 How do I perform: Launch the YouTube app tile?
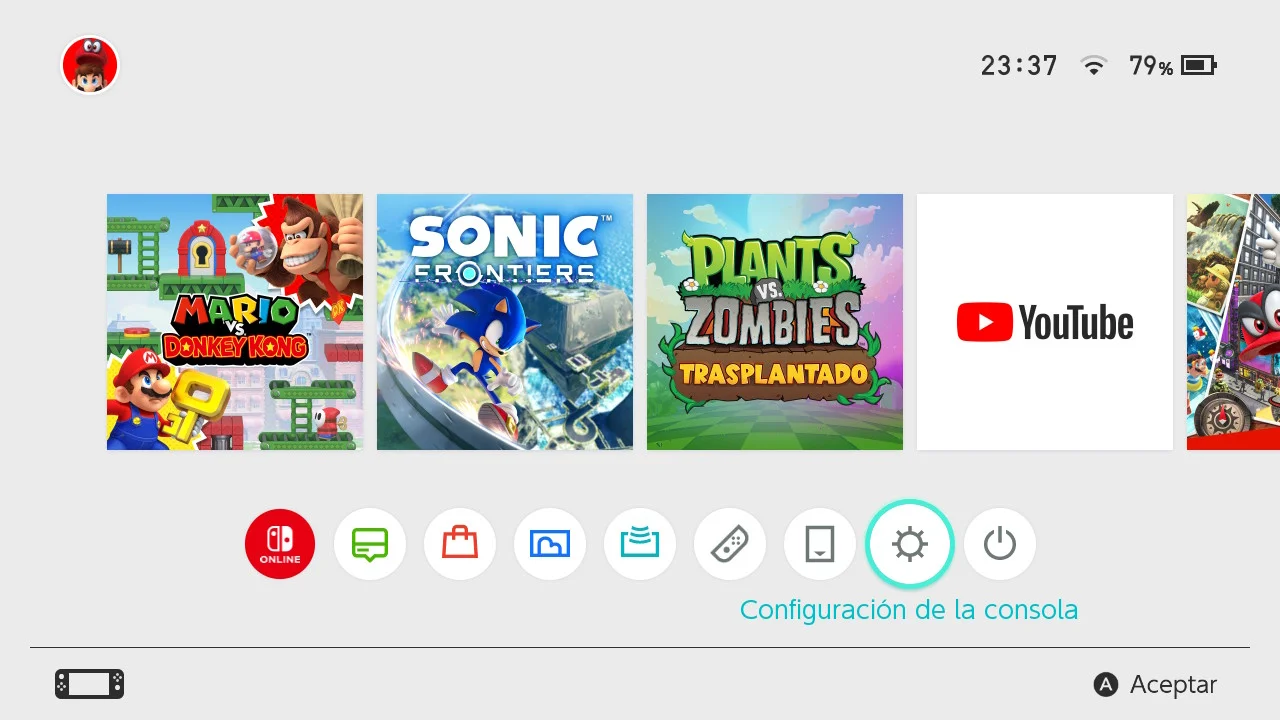click(1045, 322)
